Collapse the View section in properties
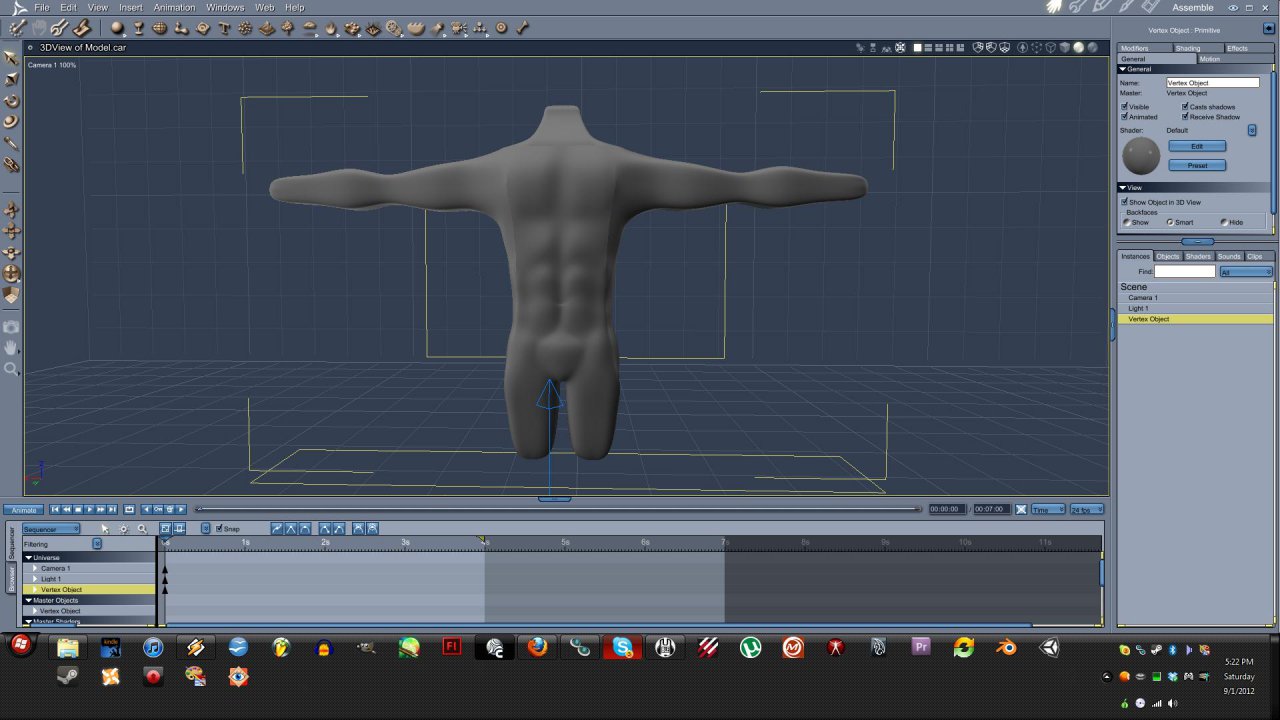The image size is (1280, 720). pos(1123,188)
